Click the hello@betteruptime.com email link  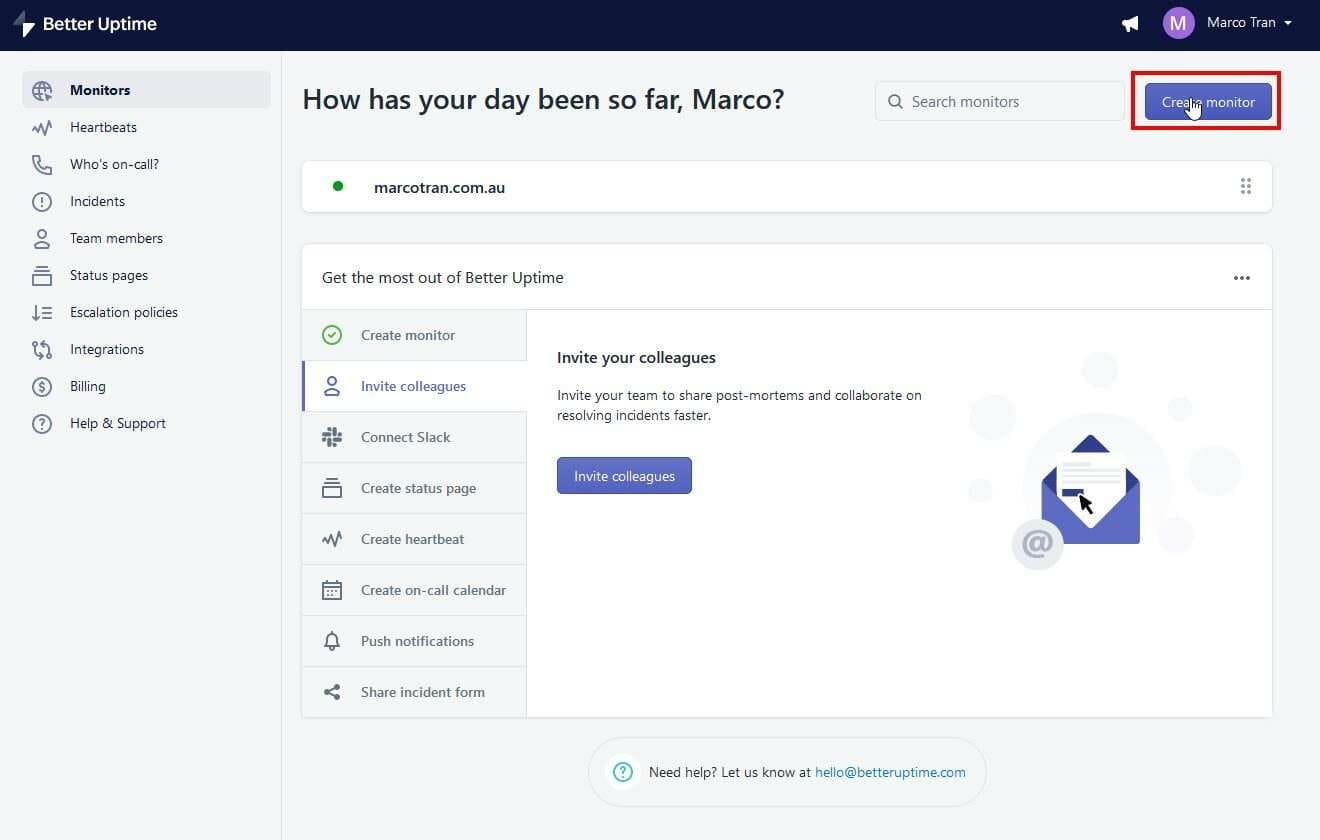pos(890,772)
